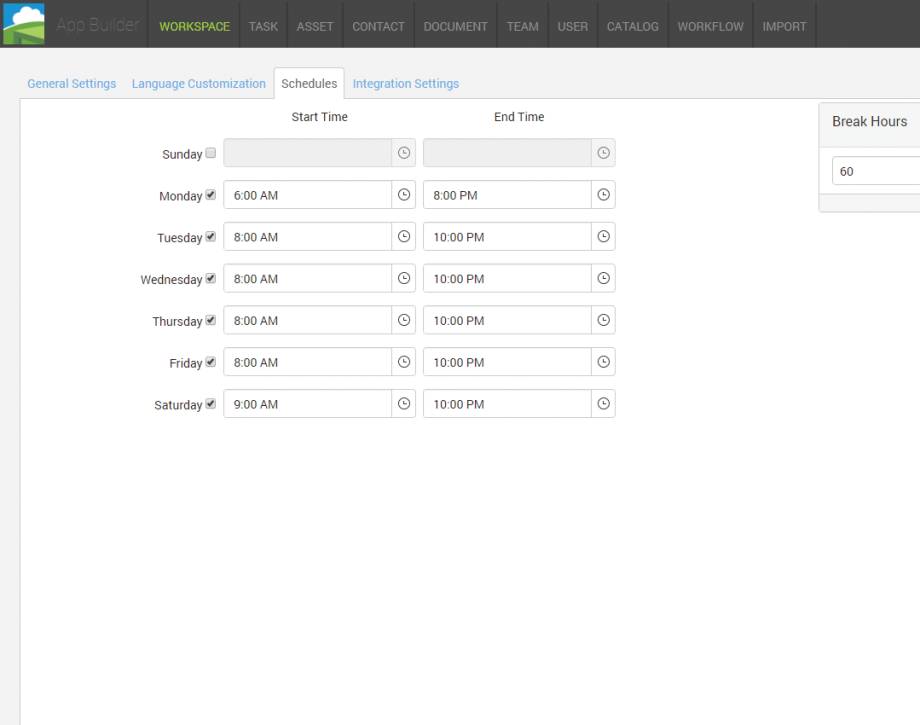Click the App Builder logo
This screenshot has width=920, height=725.
pos(23,22)
